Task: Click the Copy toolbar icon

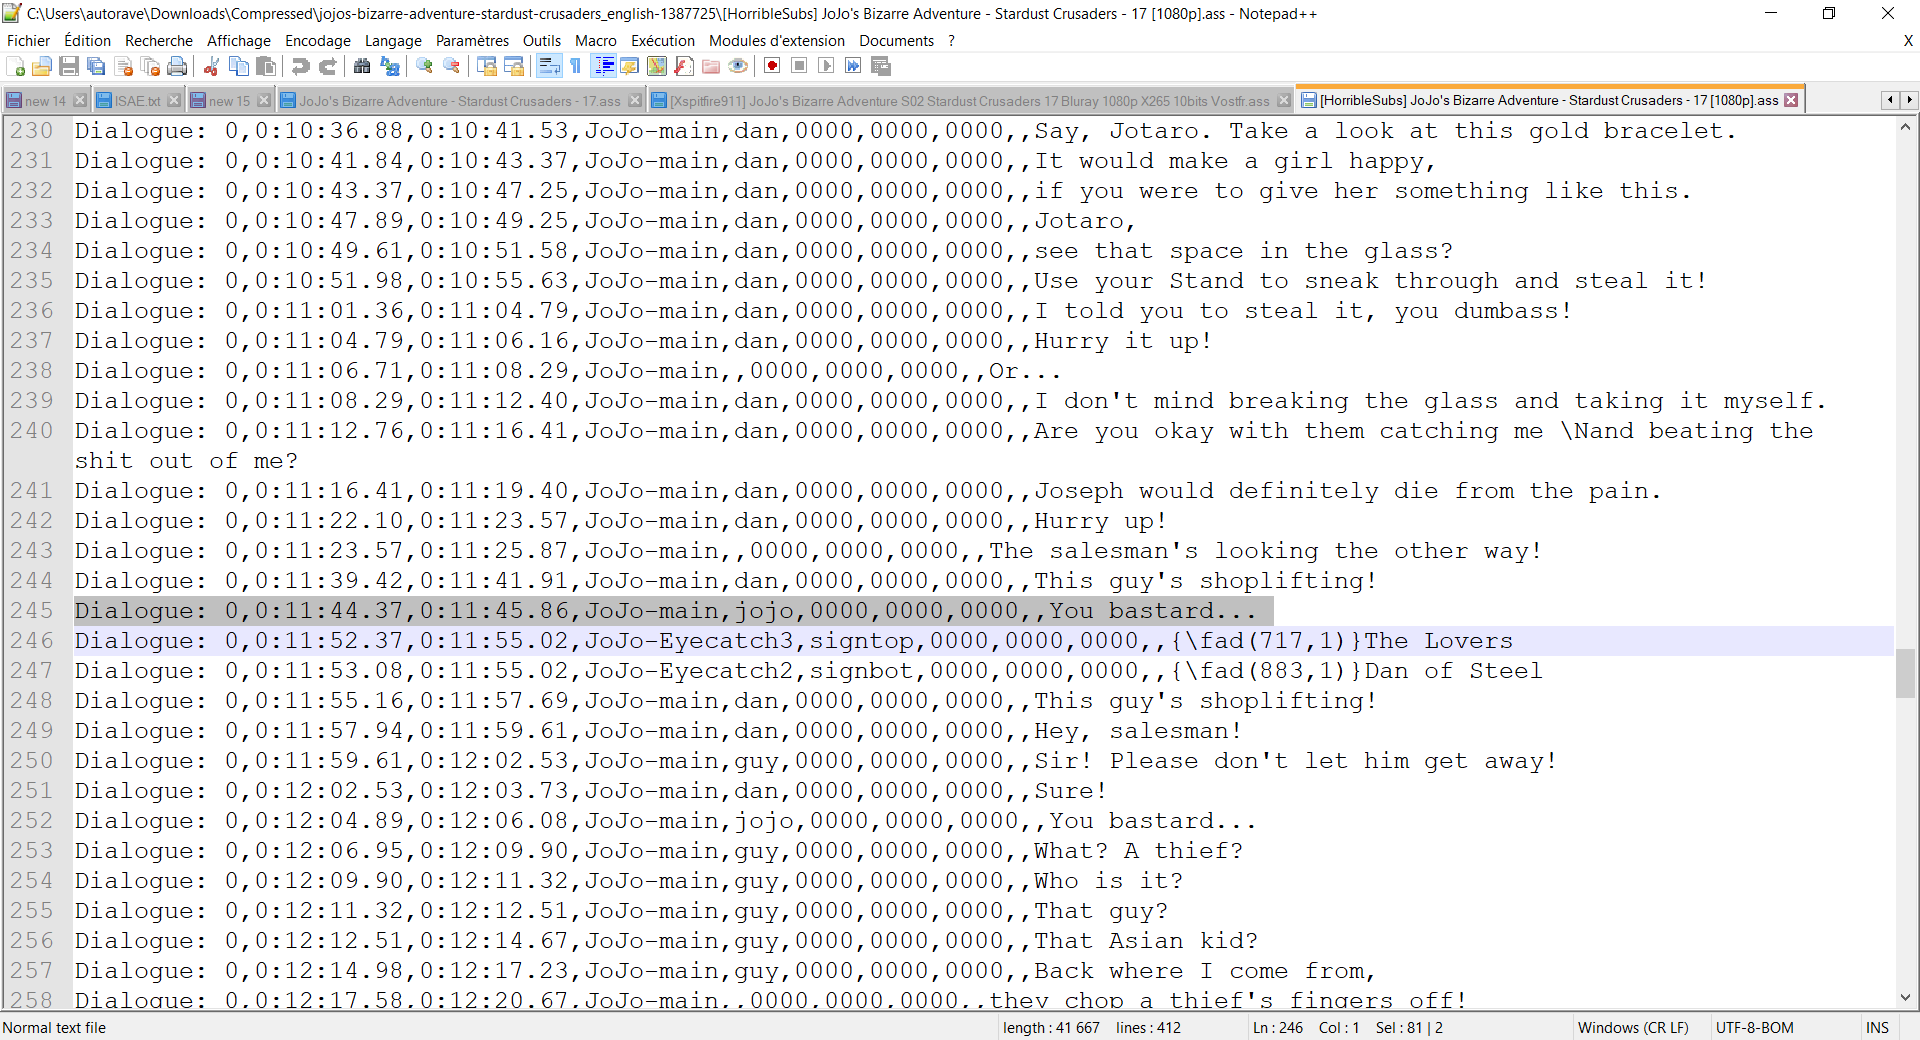Action: point(239,66)
